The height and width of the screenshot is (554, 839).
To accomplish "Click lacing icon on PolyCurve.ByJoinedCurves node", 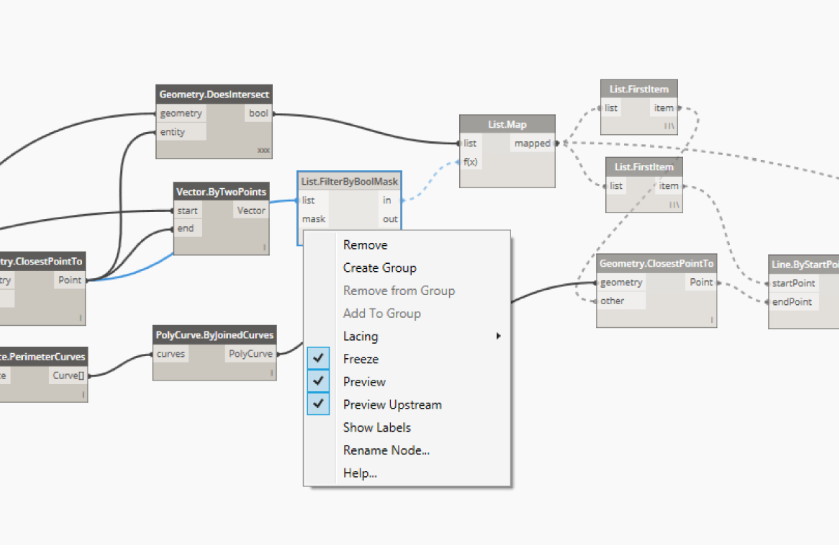I will [270, 373].
